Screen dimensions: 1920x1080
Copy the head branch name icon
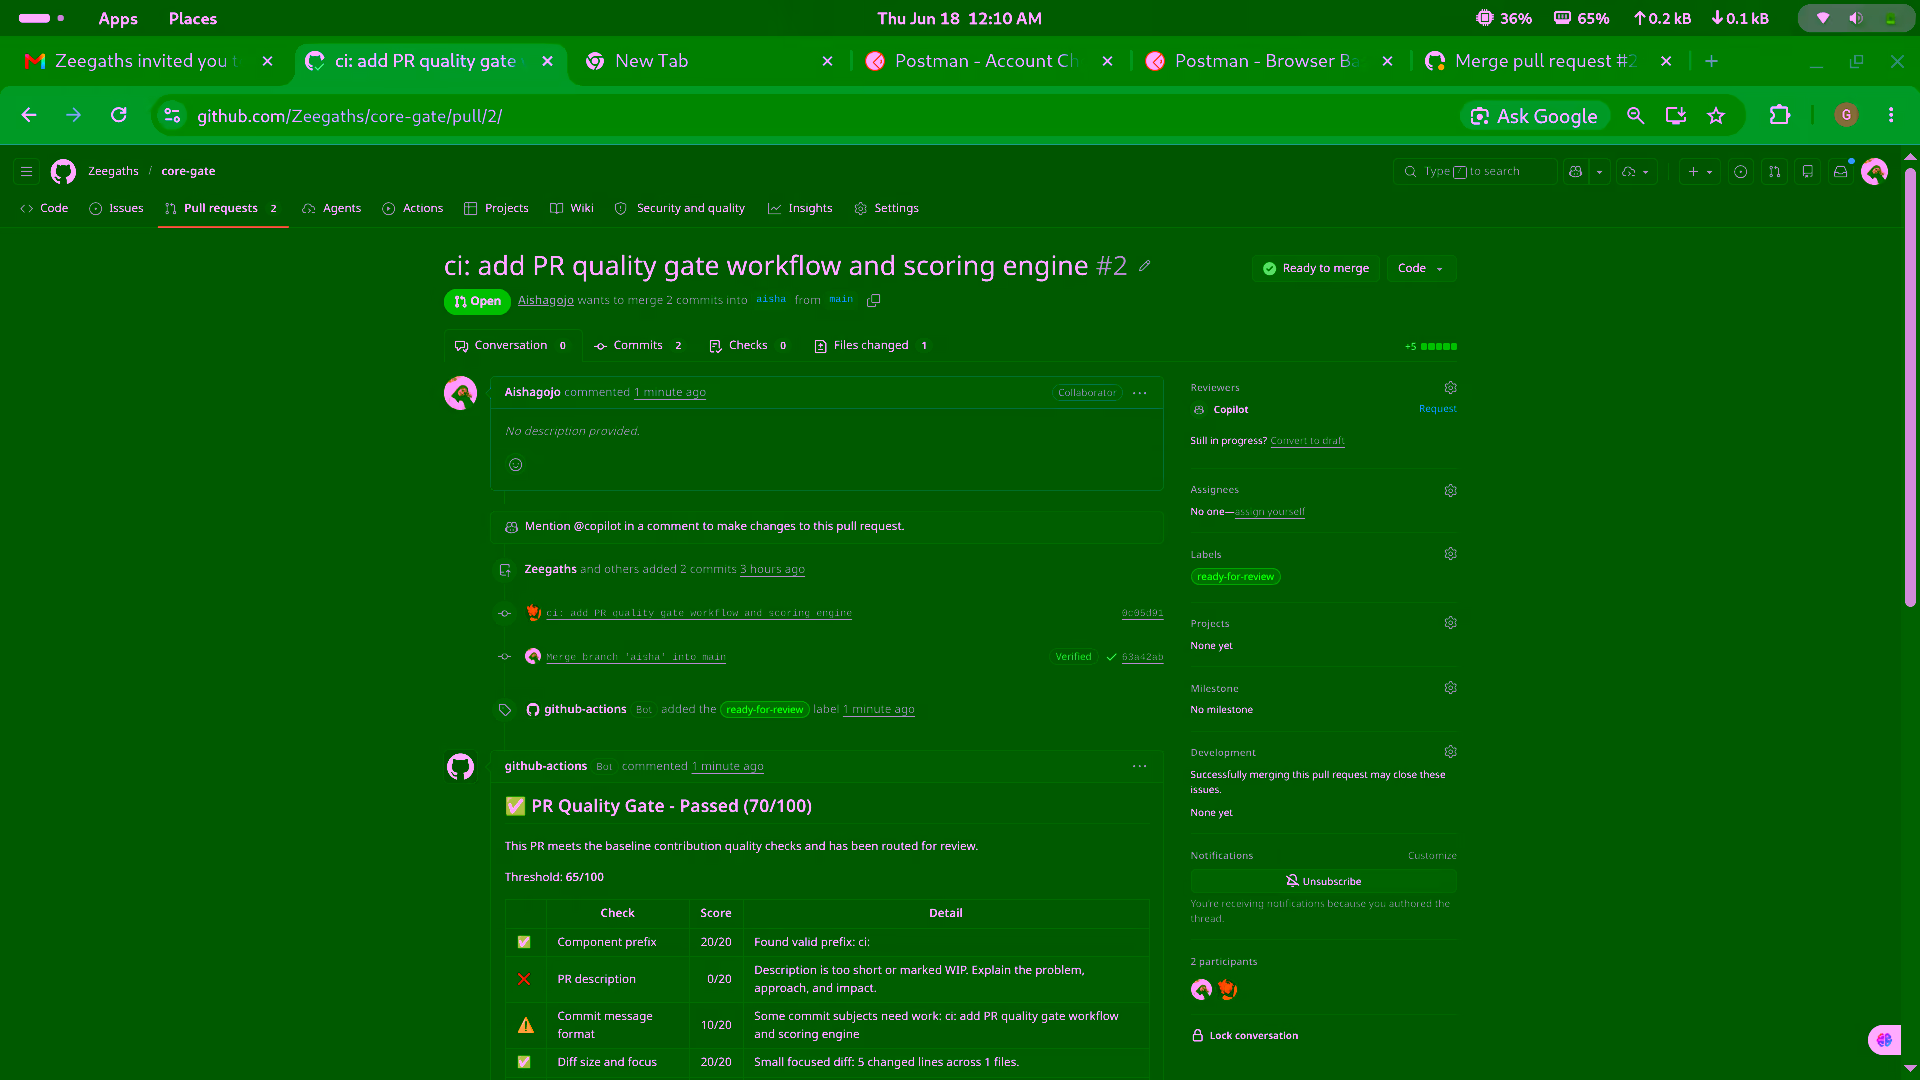pos(873,300)
